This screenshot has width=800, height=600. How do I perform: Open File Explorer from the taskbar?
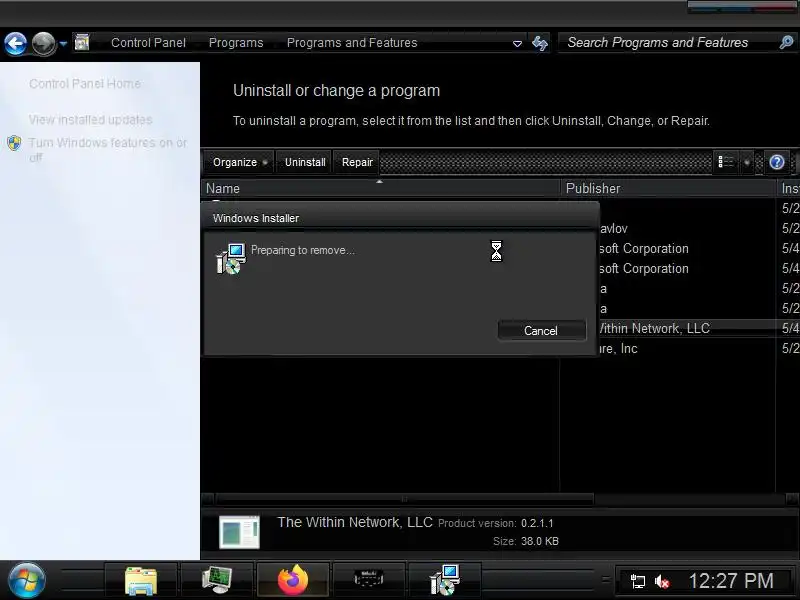pos(141,581)
